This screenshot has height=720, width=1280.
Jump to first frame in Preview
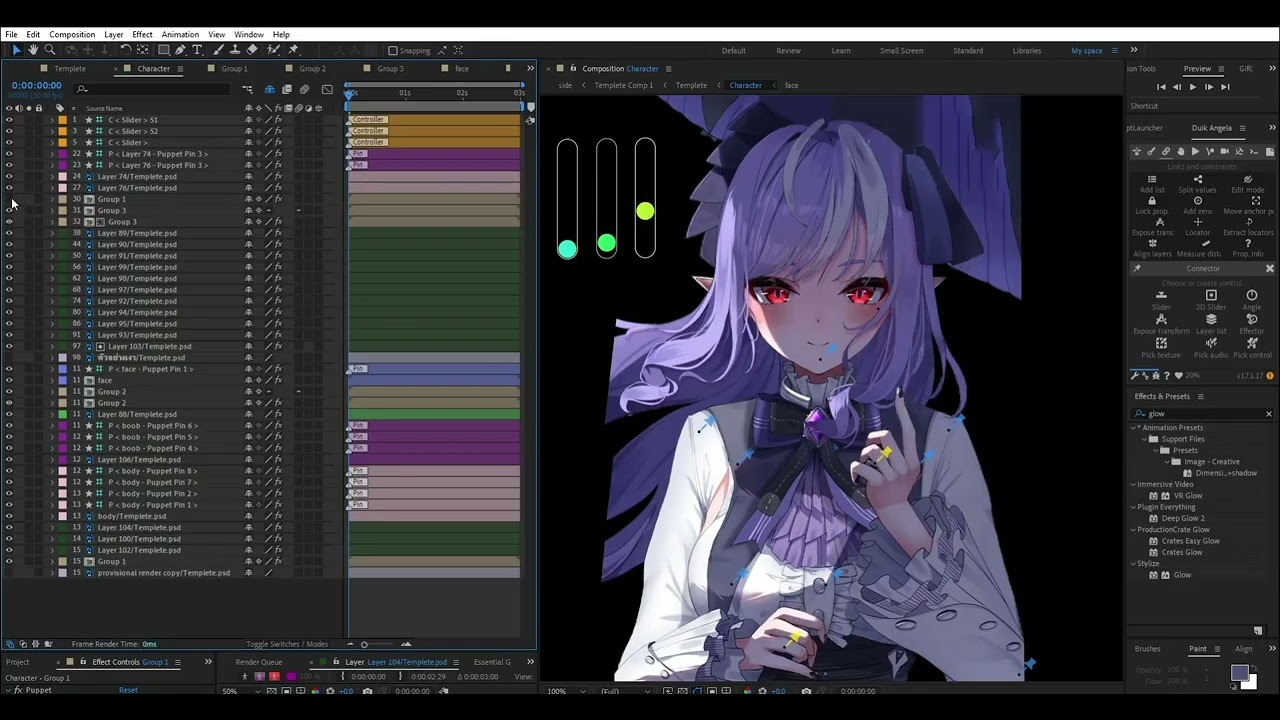(x=1161, y=88)
